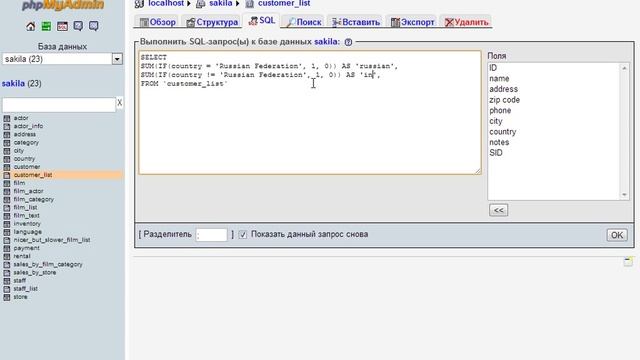Open the Экспорт tab
Image resolution: width=640 pixels, height=360 pixels.
coord(413,22)
